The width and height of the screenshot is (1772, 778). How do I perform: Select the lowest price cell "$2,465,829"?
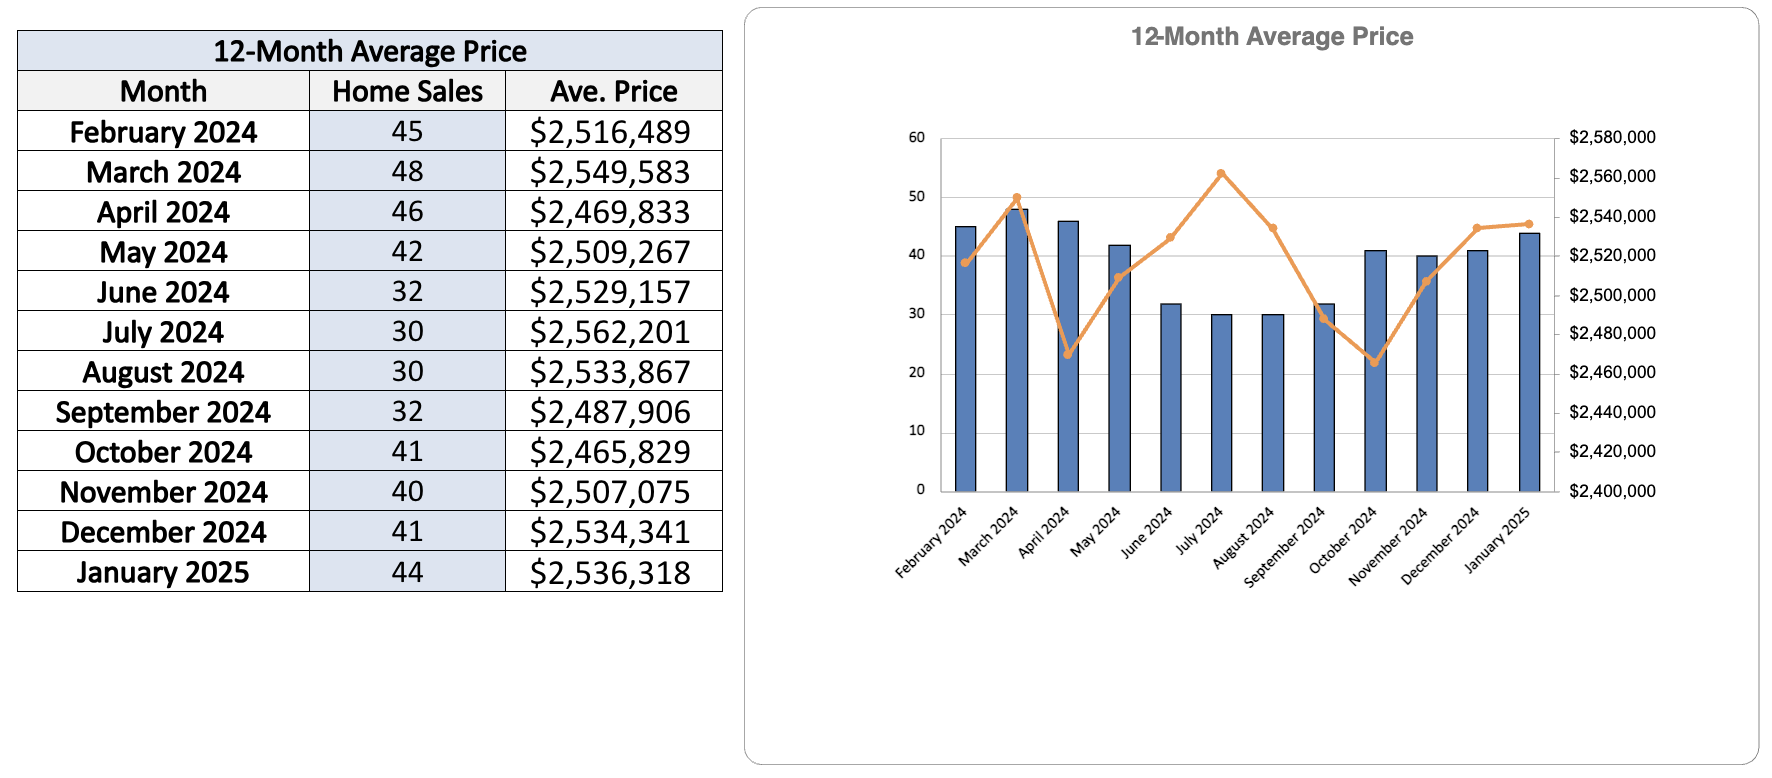tap(614, 451)
